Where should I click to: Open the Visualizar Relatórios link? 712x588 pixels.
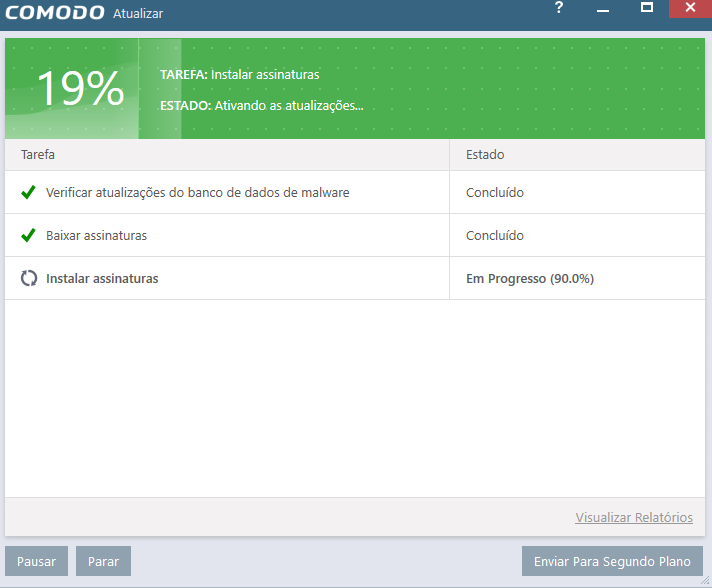[x=634, y=517]
